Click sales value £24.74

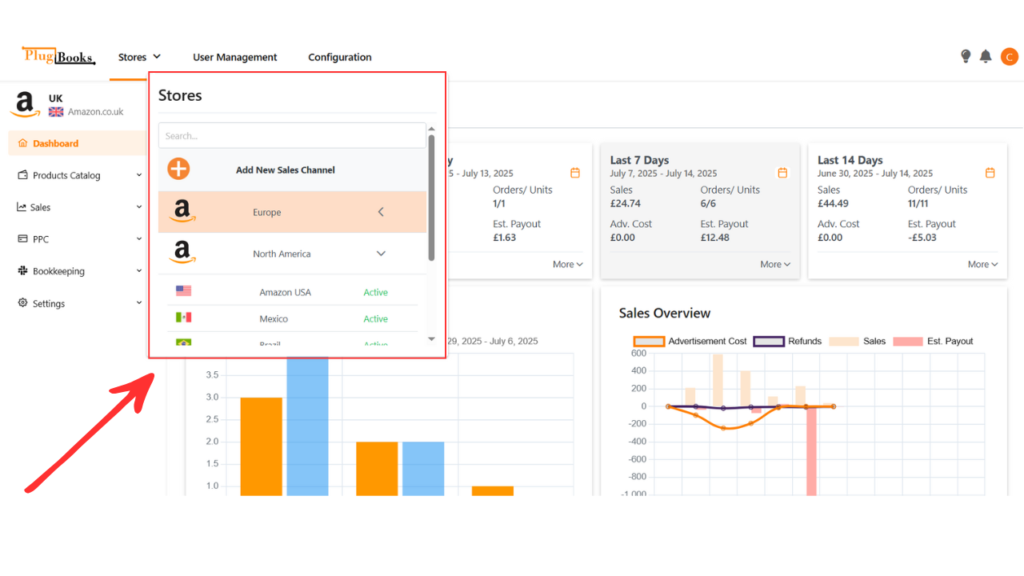click(x=625, y=203)
